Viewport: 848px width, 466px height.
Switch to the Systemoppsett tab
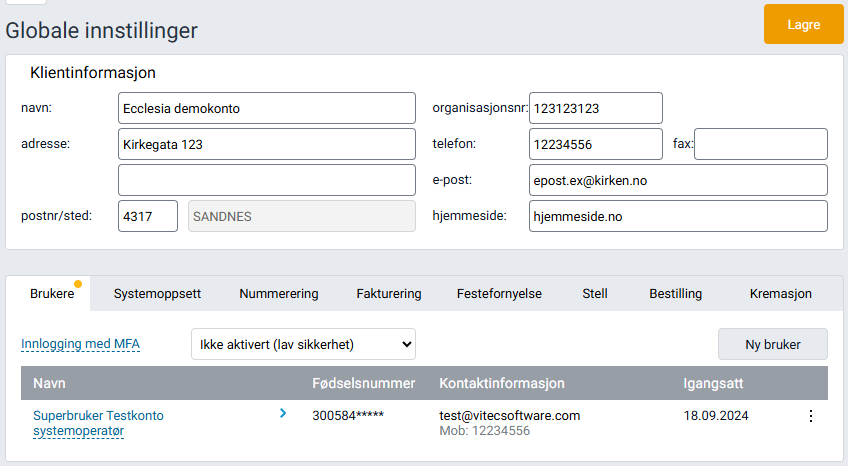pos(157,294)
